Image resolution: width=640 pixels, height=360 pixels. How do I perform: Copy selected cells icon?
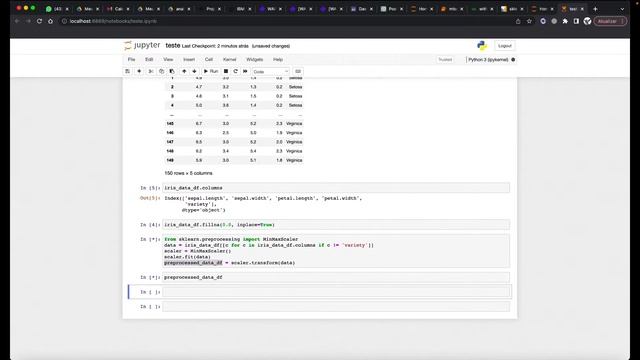(x=161, y=71)
